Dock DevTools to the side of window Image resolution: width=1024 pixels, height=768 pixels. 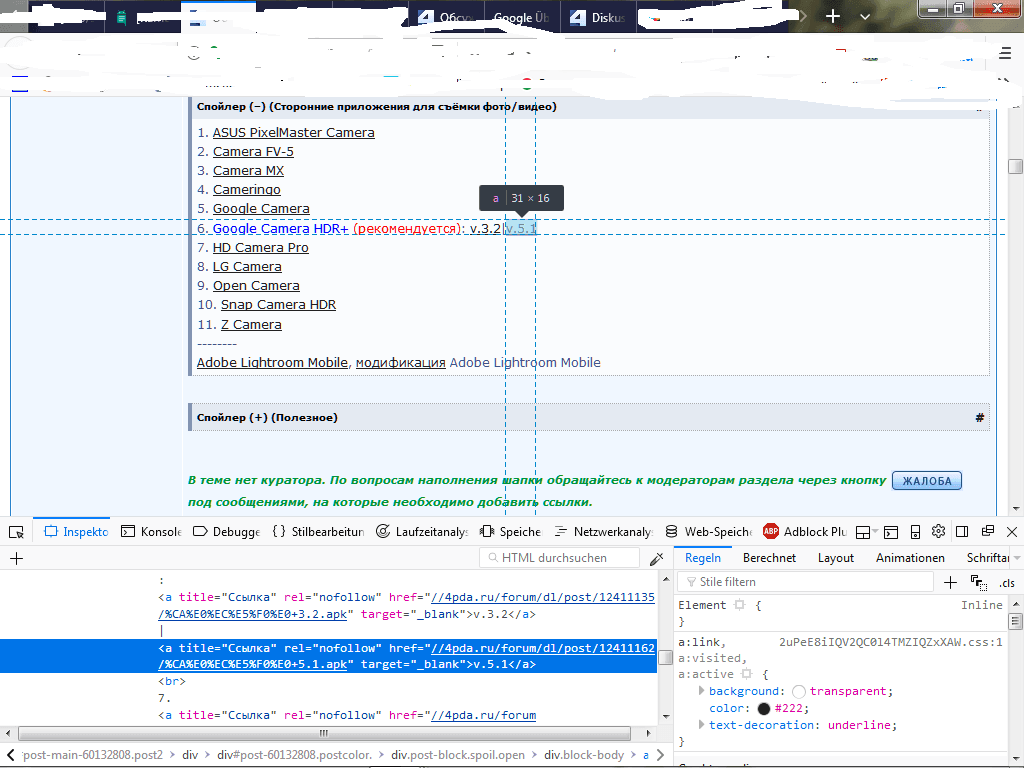[962, 532]
